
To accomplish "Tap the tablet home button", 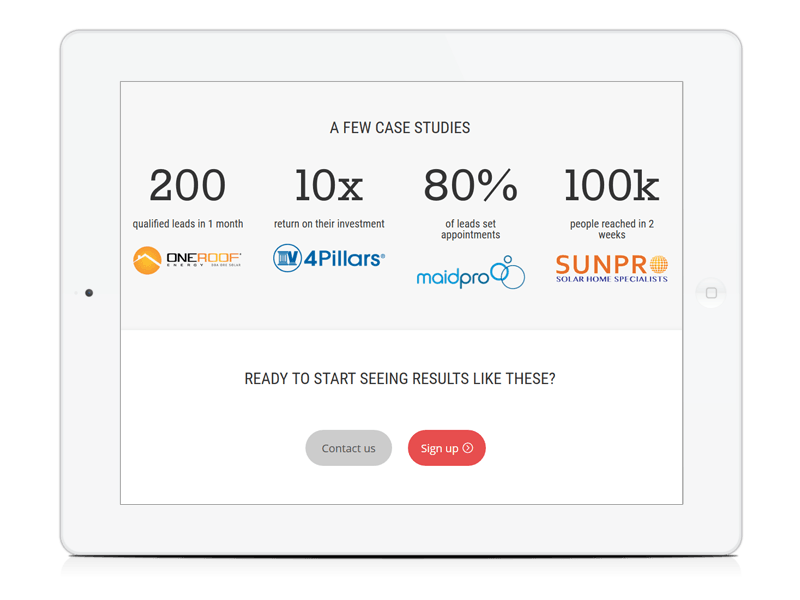I will coord(711,293).
